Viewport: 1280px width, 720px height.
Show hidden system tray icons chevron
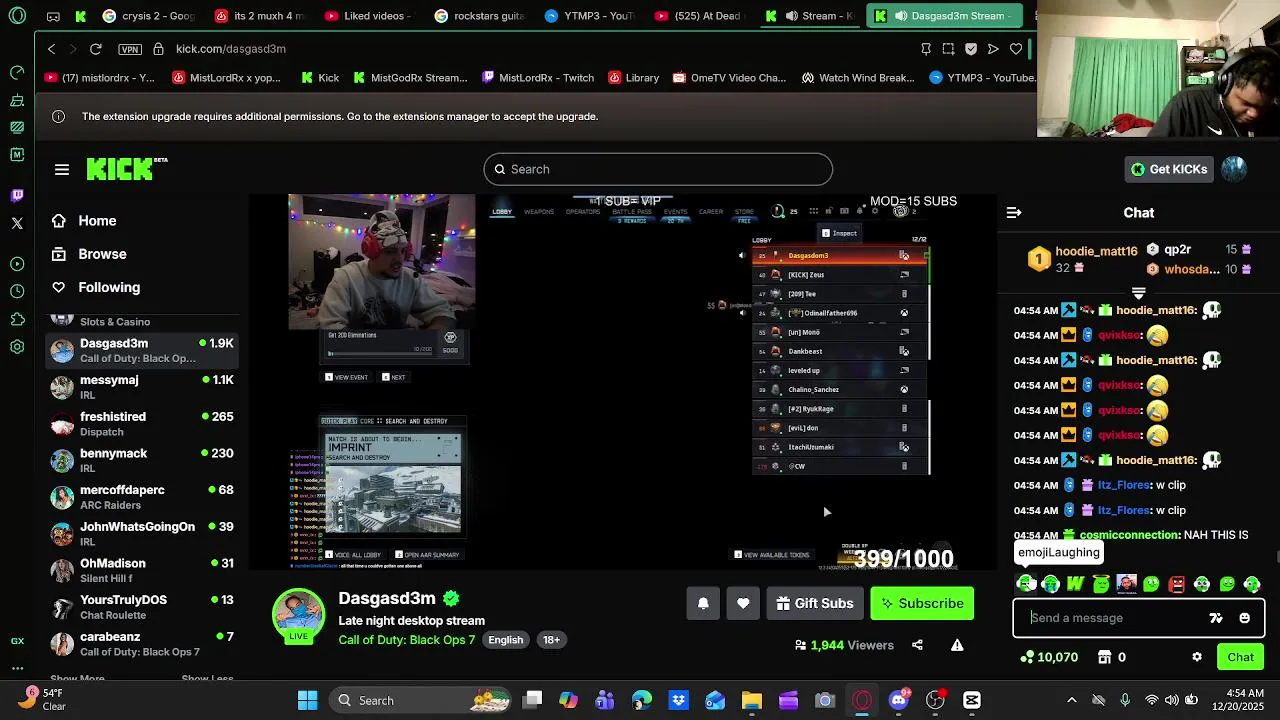coord(1072,700)
